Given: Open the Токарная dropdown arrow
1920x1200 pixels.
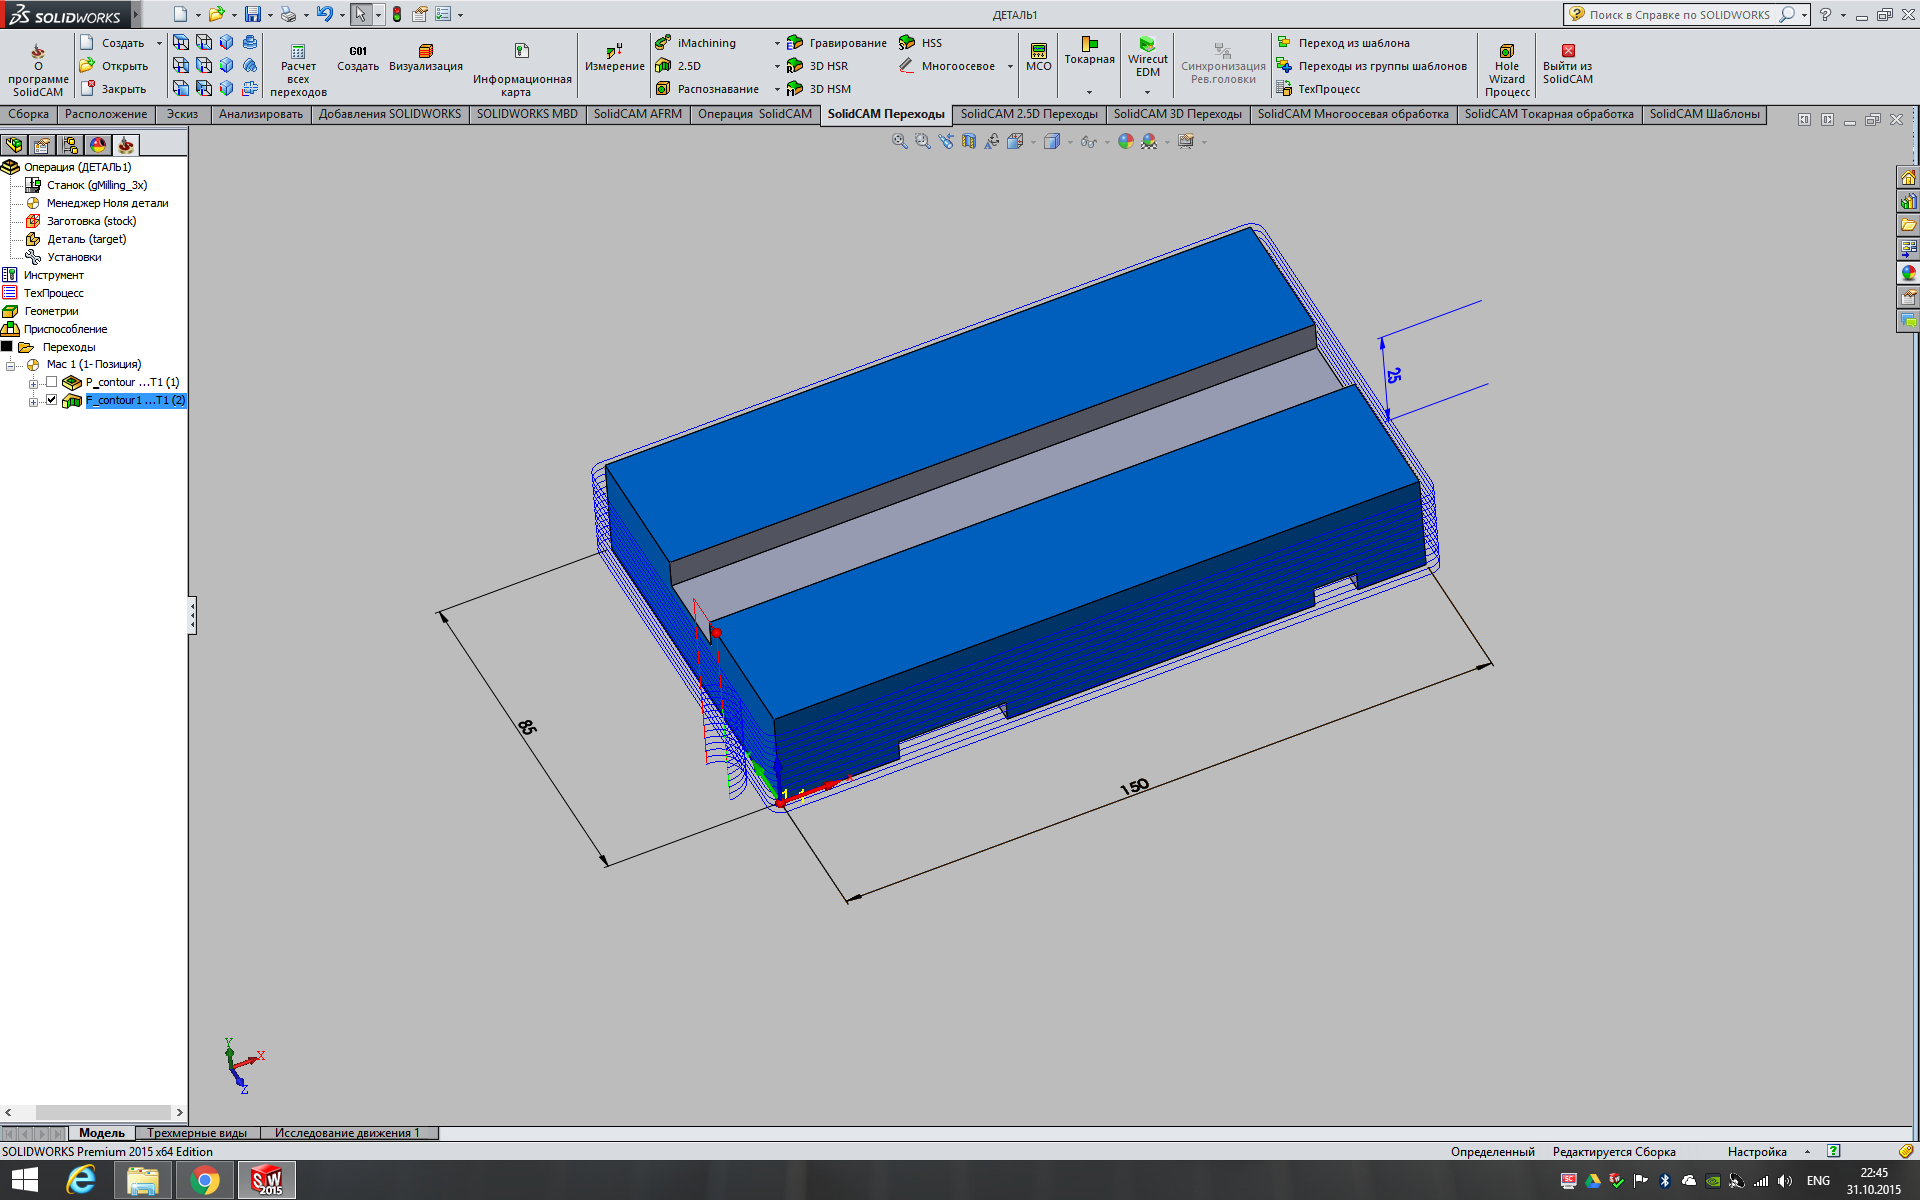Looking at the screenshot, I should click(1089, 91).
